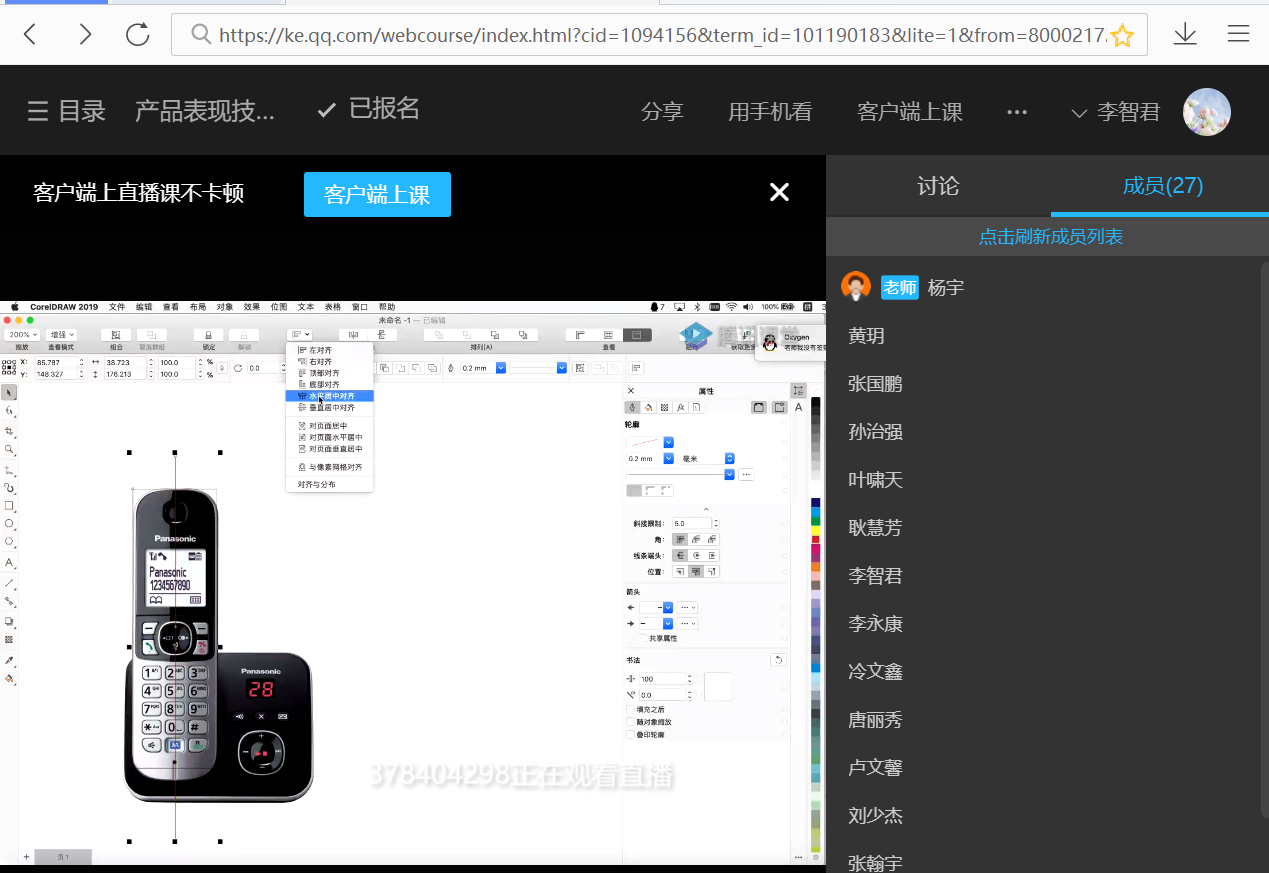The width and height of the screenshot is (1269, 873).
Task: Select the Shape edit tool in the toolbox
Action: click(9, 410)
